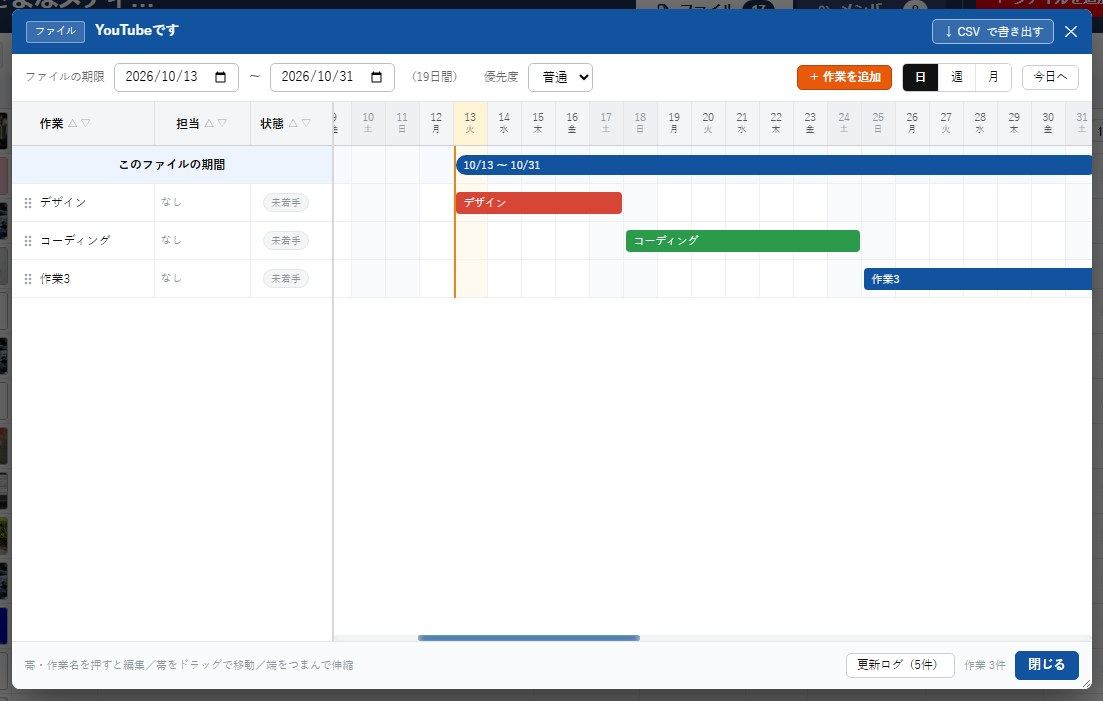Viewport: 1103px width, 701px height.
Task: Edit the end date field 2026/10/31
Action: (x=332, y=77)
